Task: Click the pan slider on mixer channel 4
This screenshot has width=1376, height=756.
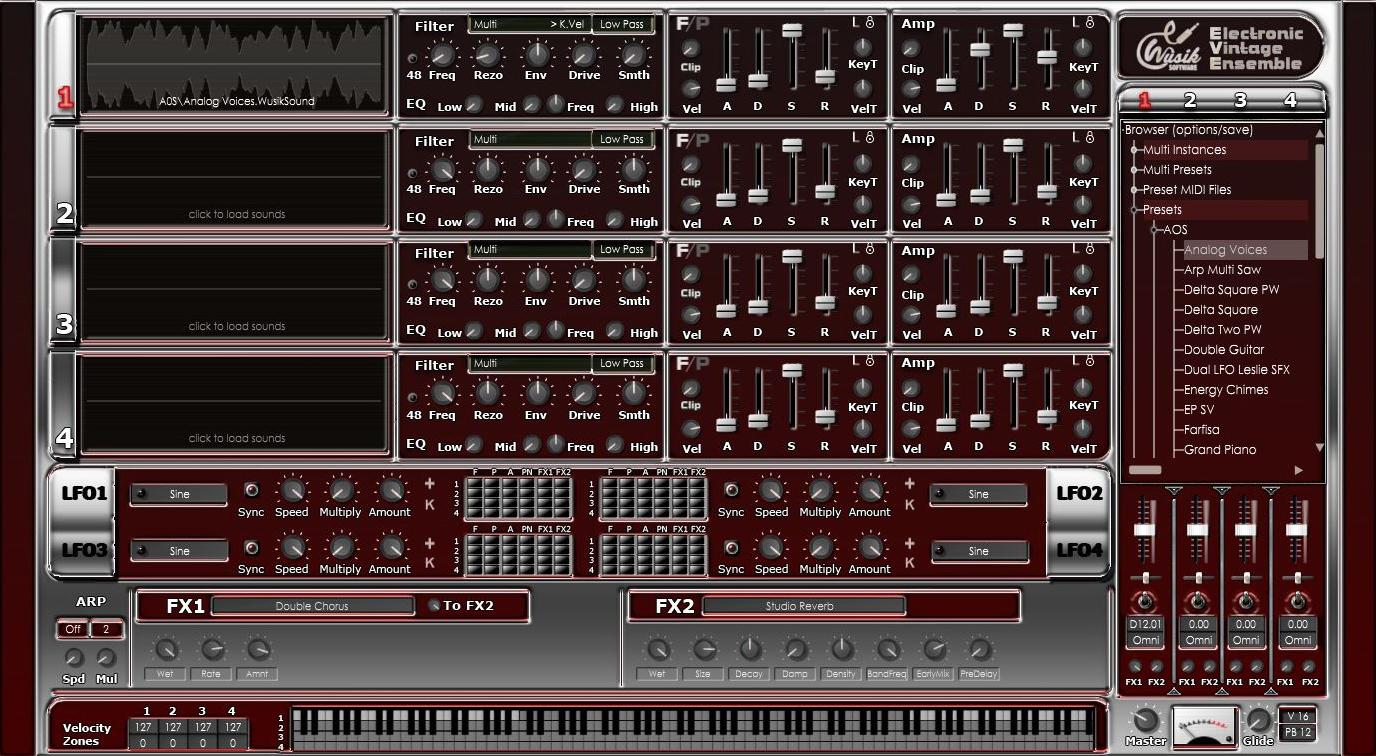Action: [1298, 578]
